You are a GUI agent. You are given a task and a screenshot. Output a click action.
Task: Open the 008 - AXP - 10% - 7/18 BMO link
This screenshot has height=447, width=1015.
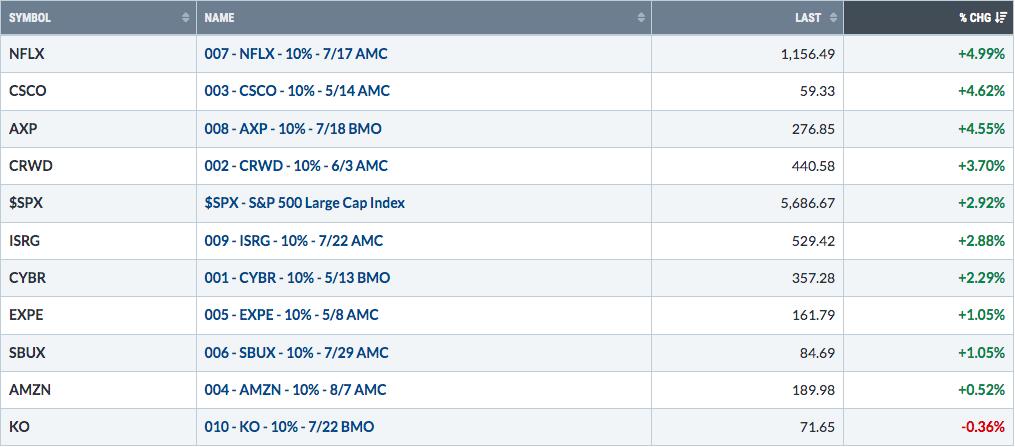(293, 129)
